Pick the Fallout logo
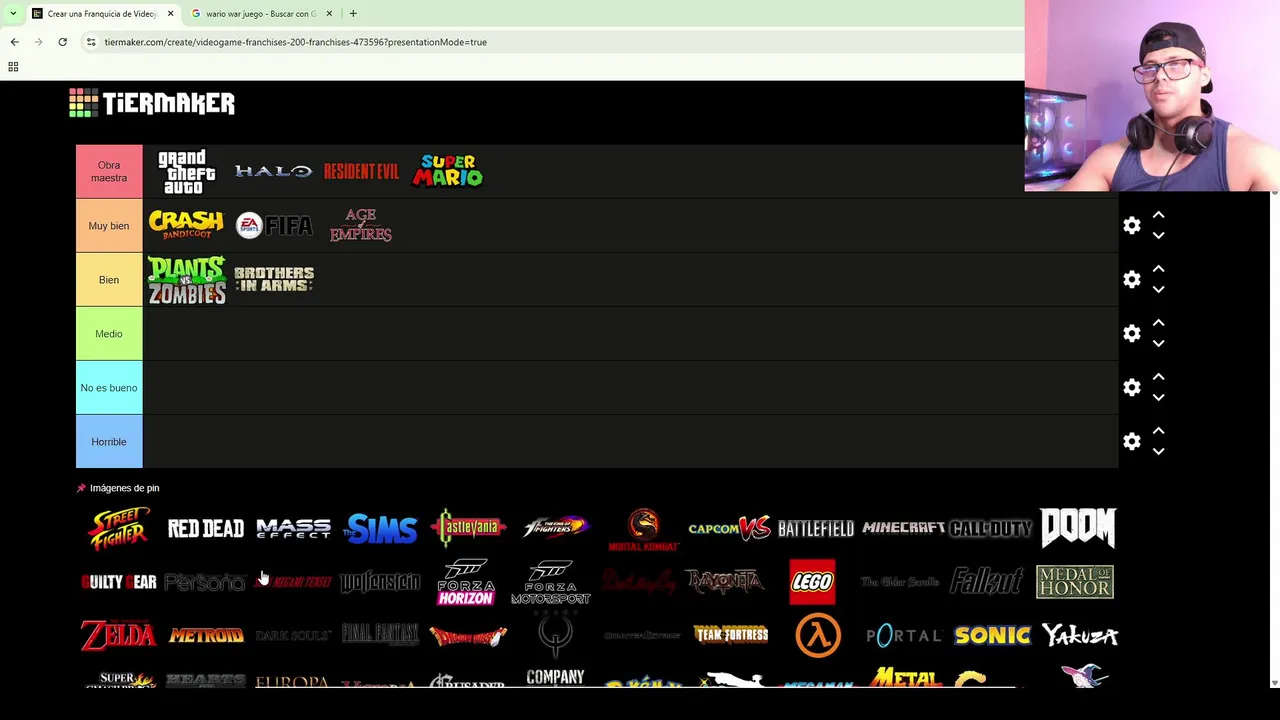Image resolution: width=1280 pixels, height=720 pixels. pyautogui.click(x=987, y=581)
